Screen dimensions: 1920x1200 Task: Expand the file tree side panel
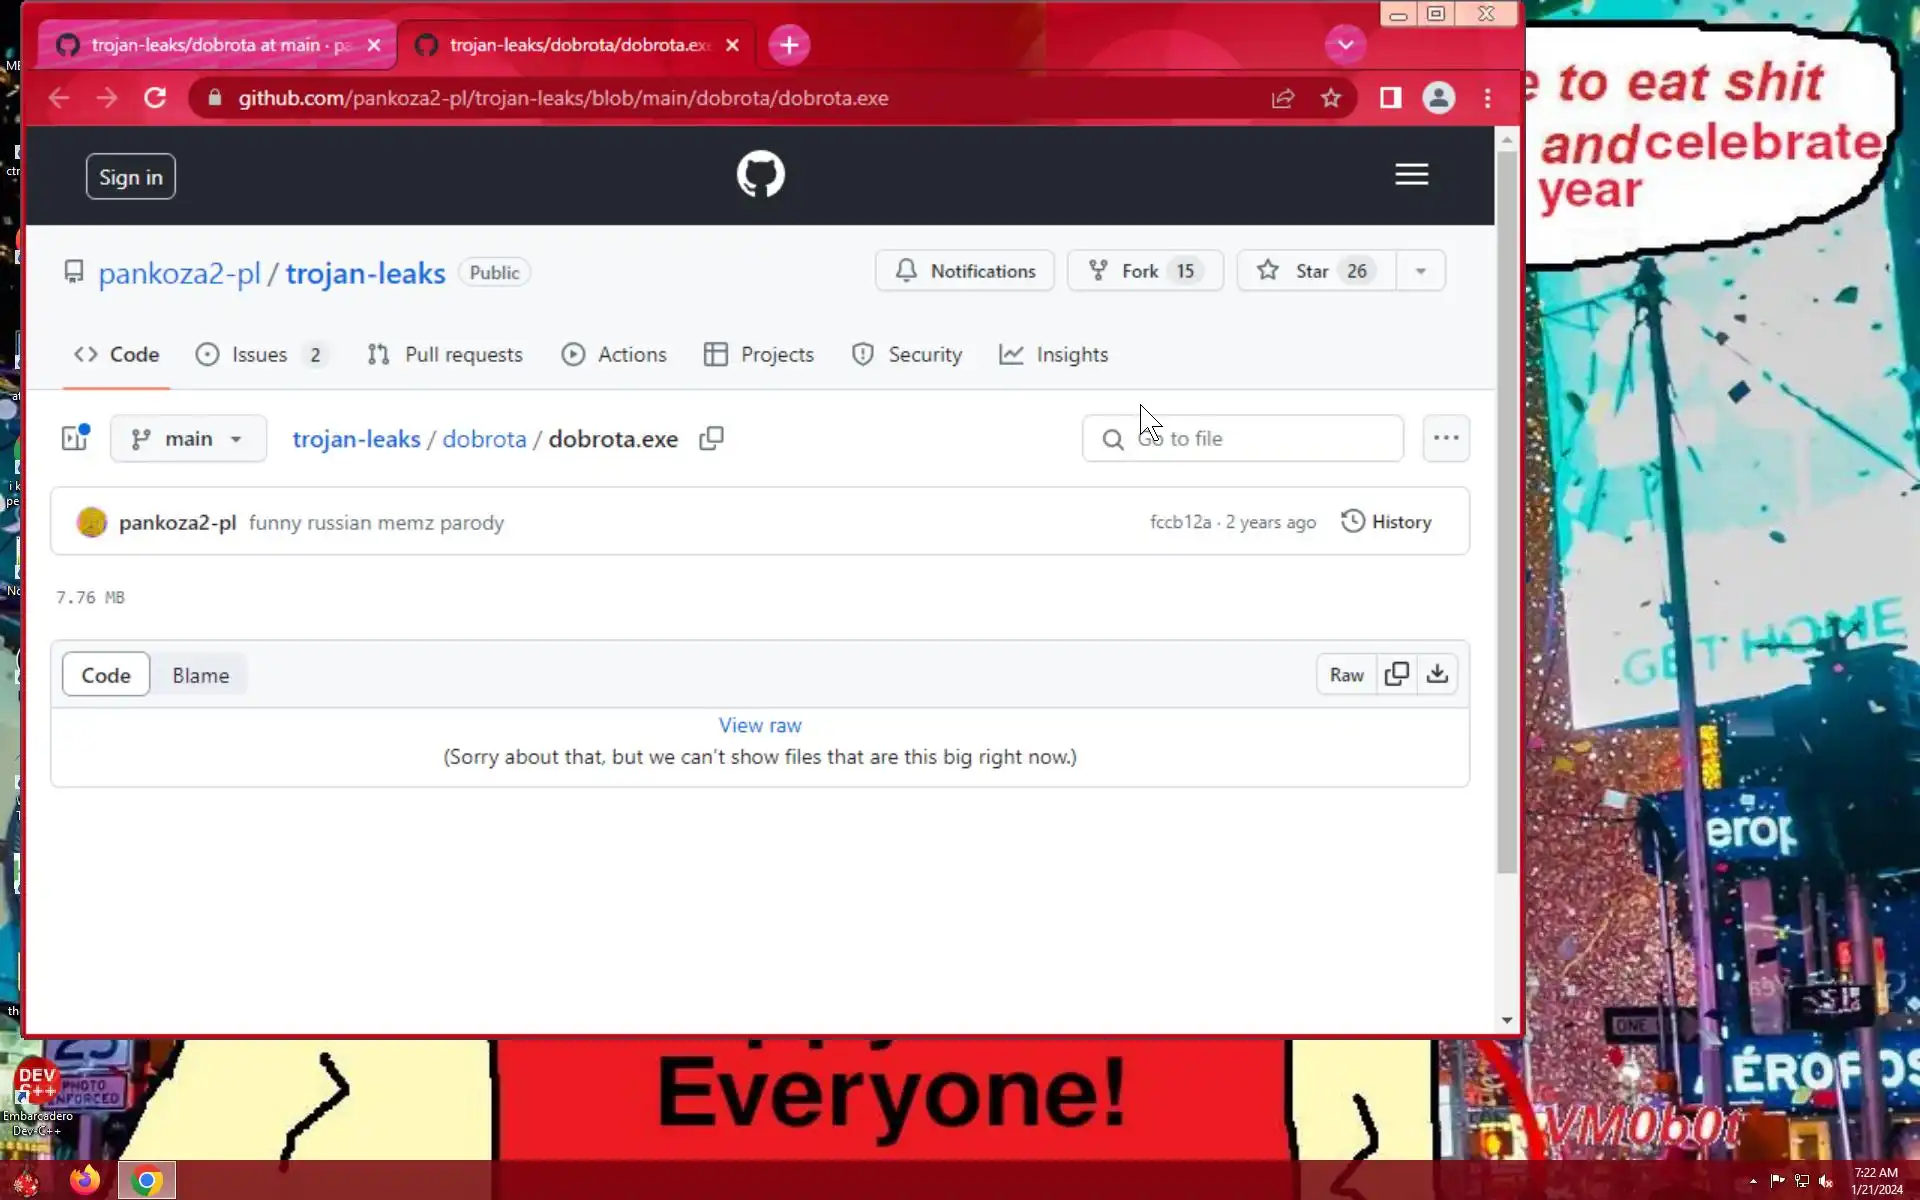[x=75, y=438]
